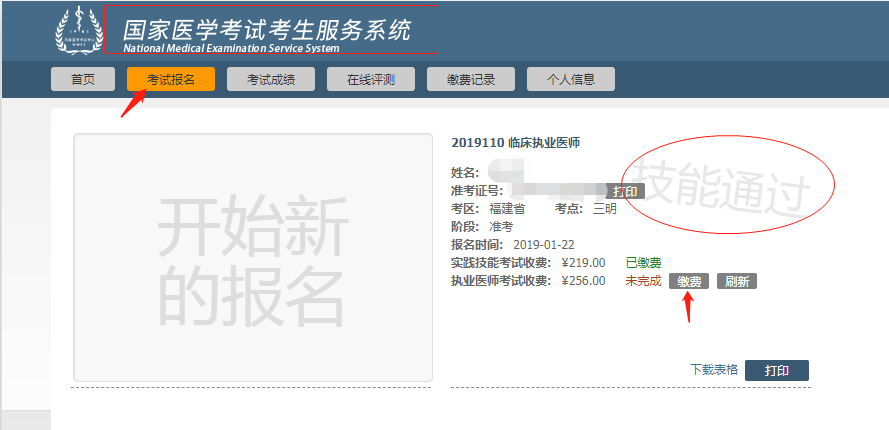Select the 2019110 临床执业医师 exam heading
This screenshot has width=889, height=430.
(x=516, y=143)
